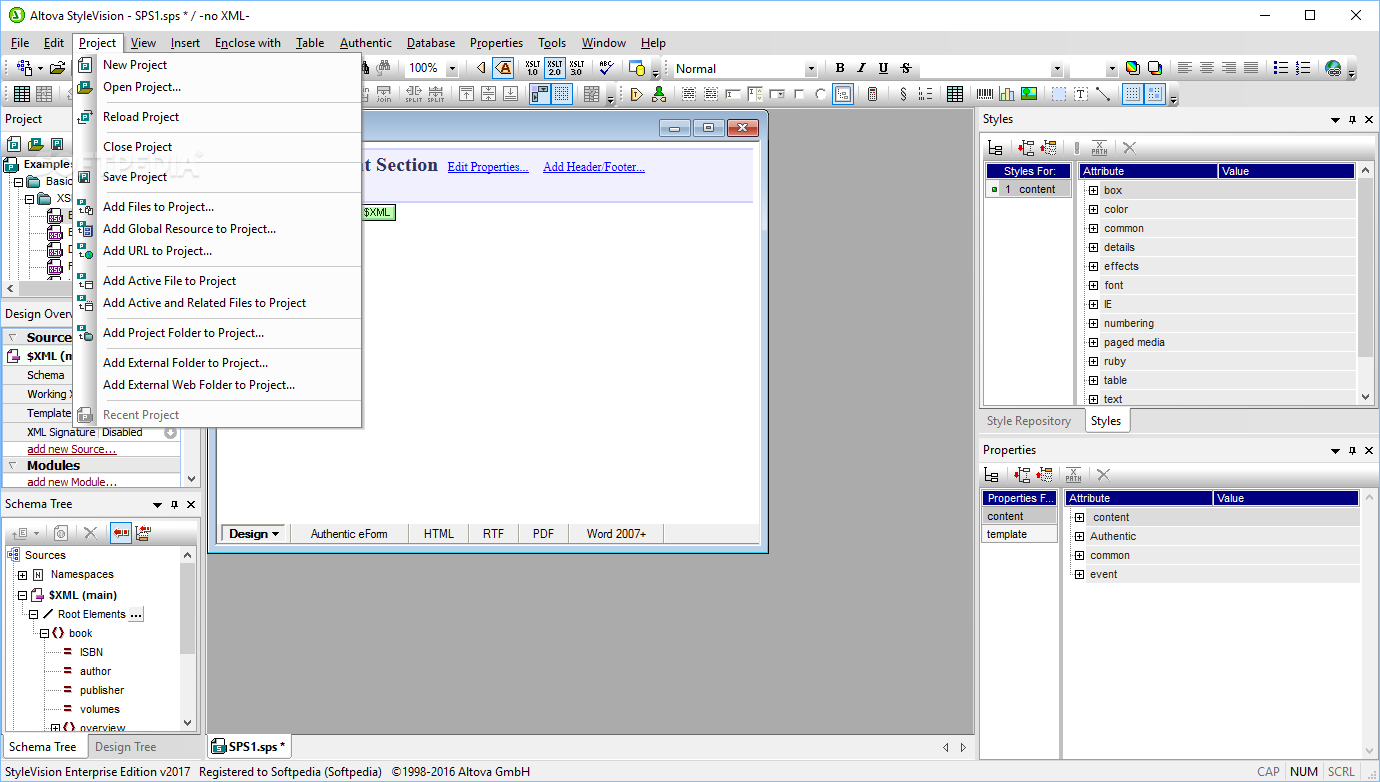Click the Add Header/Footer link
This screenshot has height=782, width=1380.
click(594, 167)
